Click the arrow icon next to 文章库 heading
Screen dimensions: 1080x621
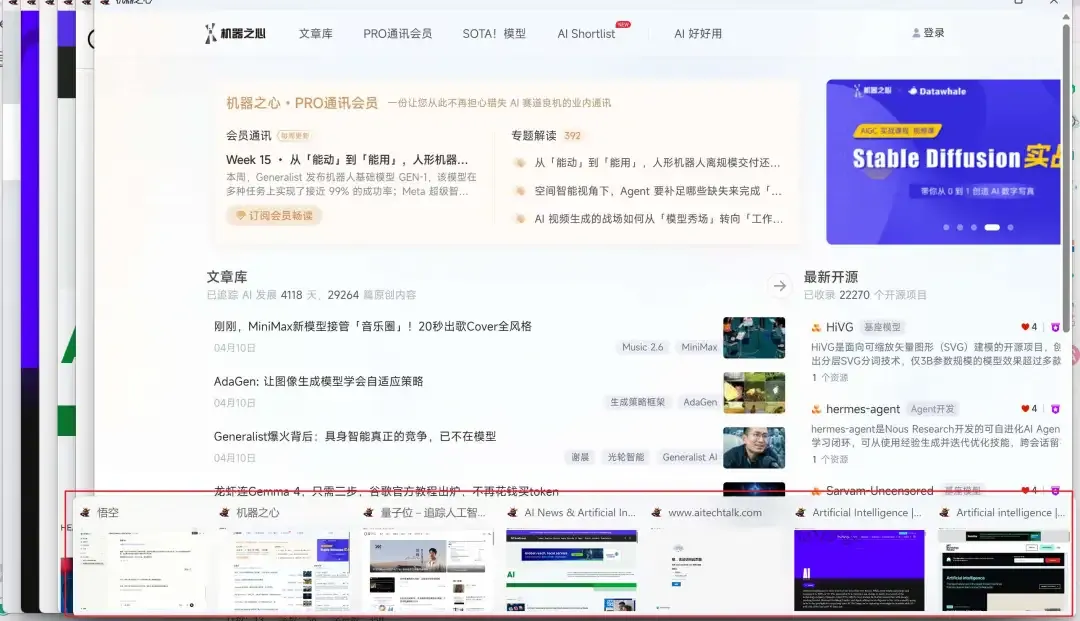click(780, 286)
